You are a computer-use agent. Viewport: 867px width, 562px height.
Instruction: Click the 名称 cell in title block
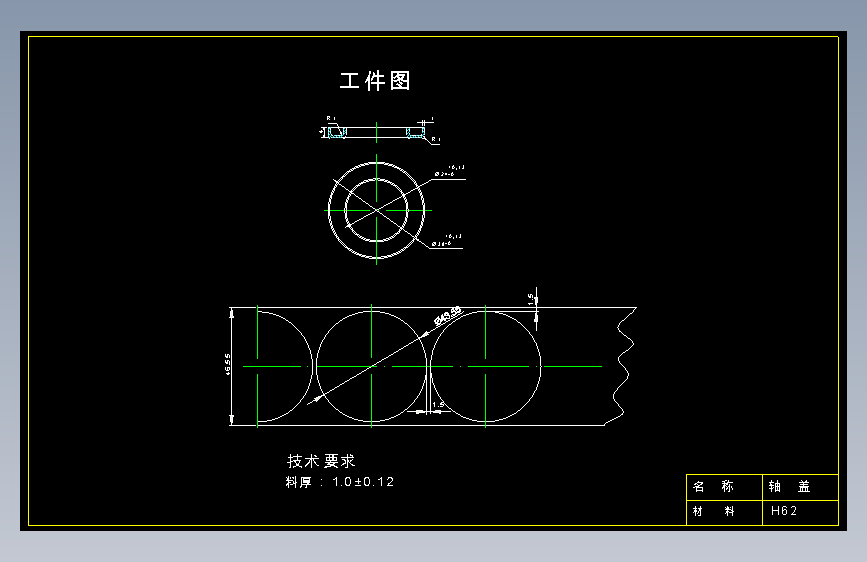click(x=724, y=487)
